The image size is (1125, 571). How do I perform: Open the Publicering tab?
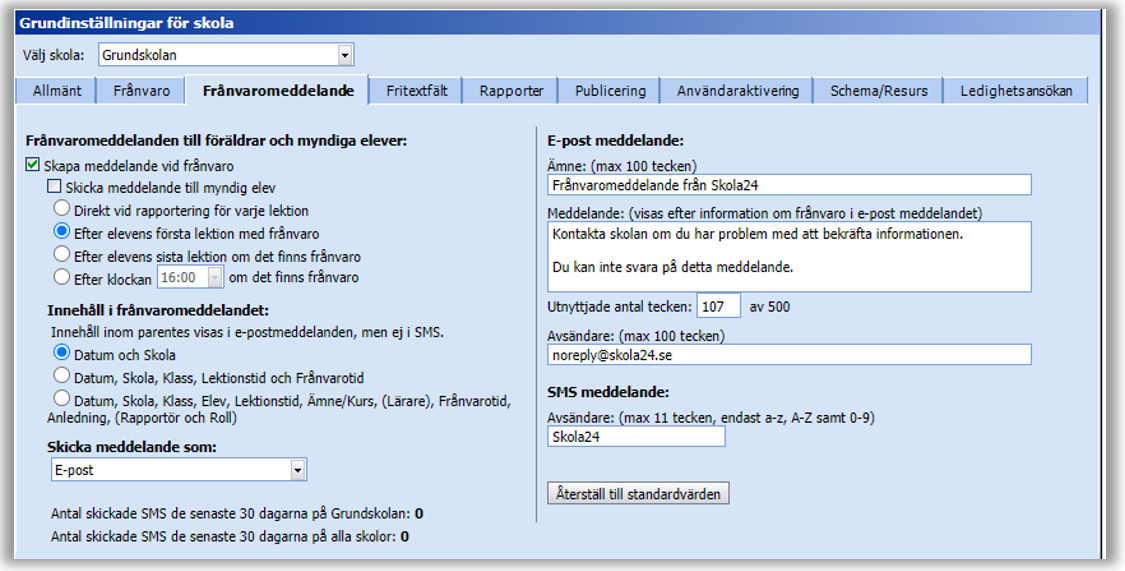[x=610, y=91]
